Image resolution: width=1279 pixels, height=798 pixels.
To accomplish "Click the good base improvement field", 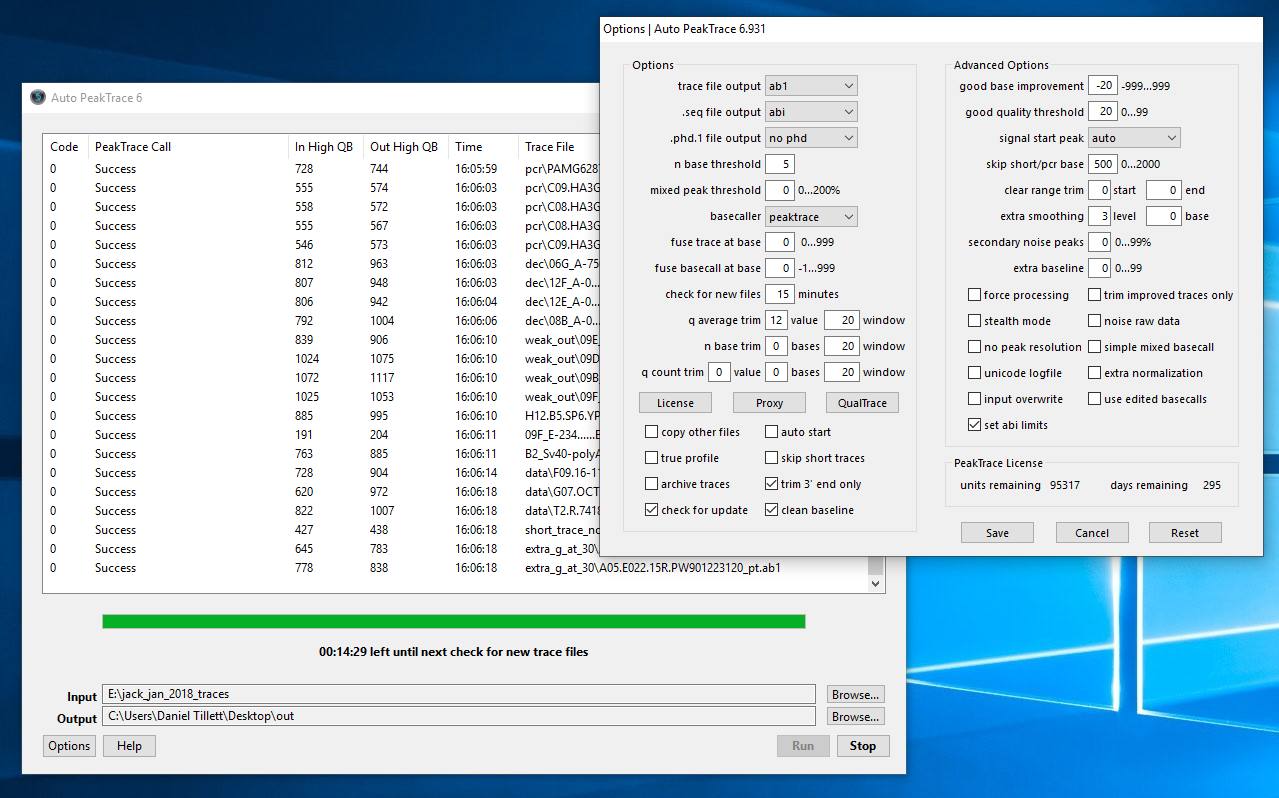I will [x=1103, y=86].
